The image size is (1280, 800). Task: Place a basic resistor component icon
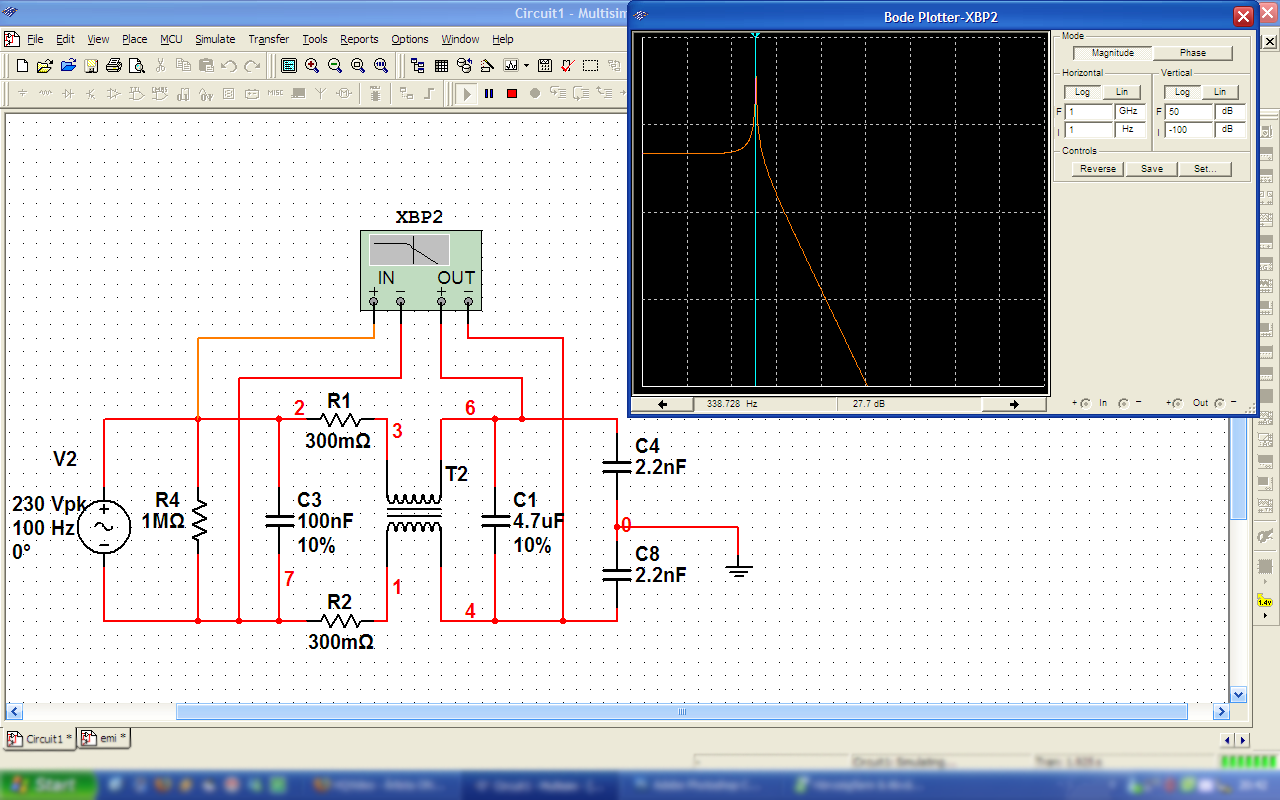click(x=46, y=93)
